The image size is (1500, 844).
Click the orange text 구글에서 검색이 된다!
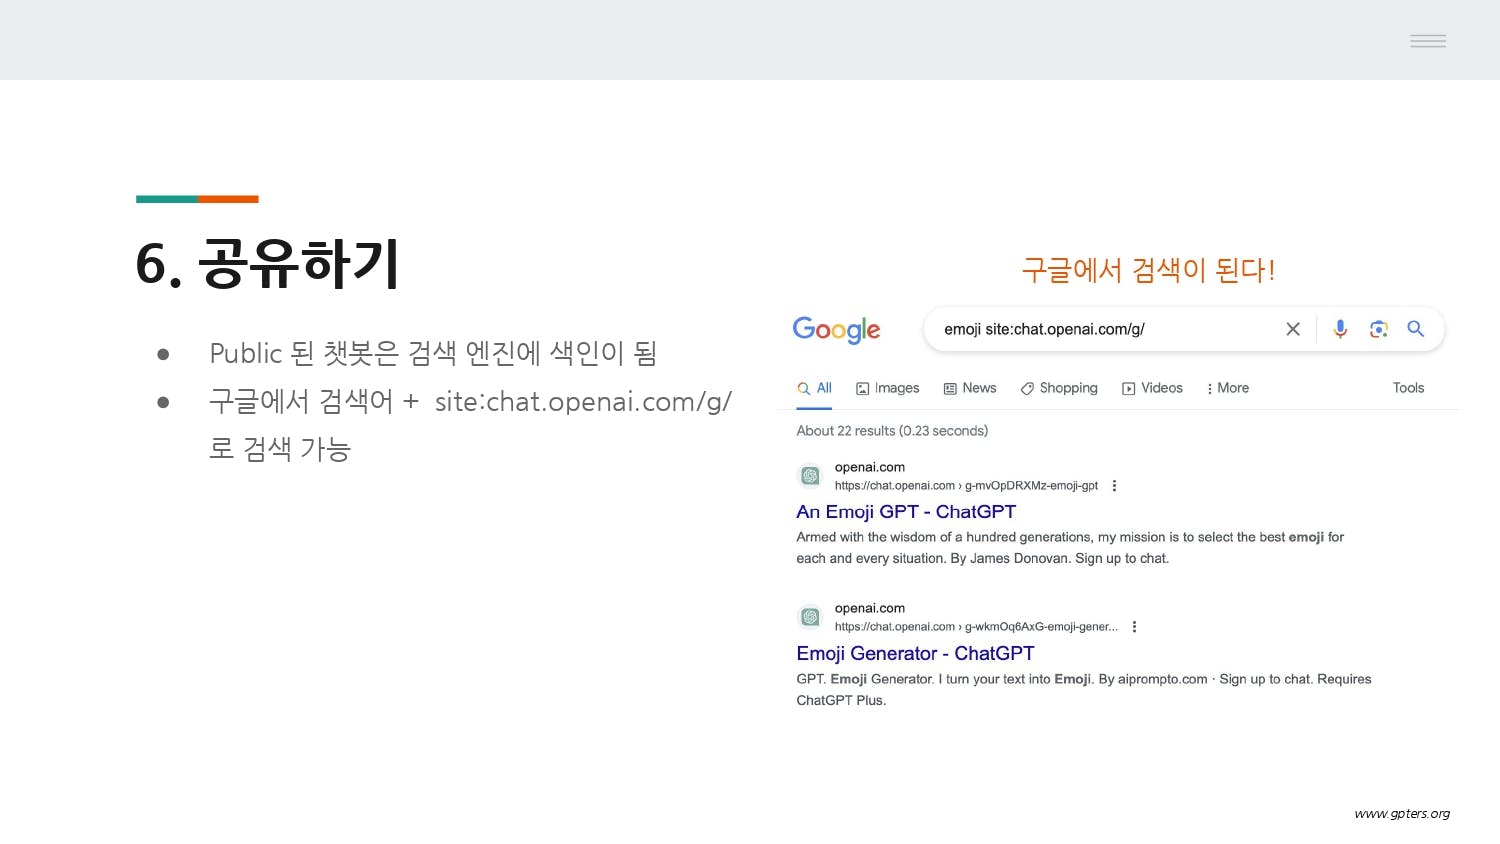(1148, 270)
